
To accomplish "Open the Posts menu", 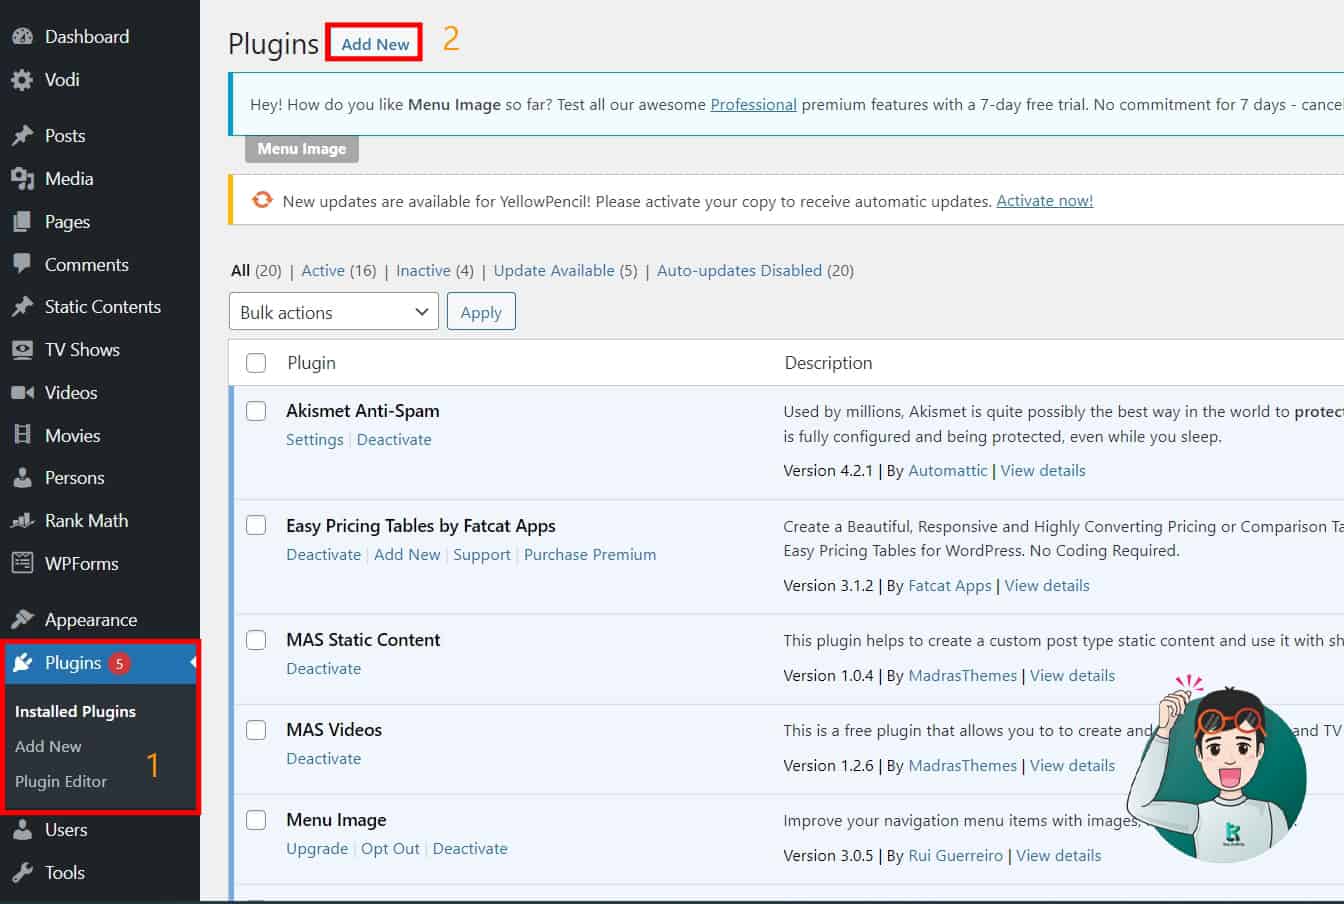I will 65,136.
